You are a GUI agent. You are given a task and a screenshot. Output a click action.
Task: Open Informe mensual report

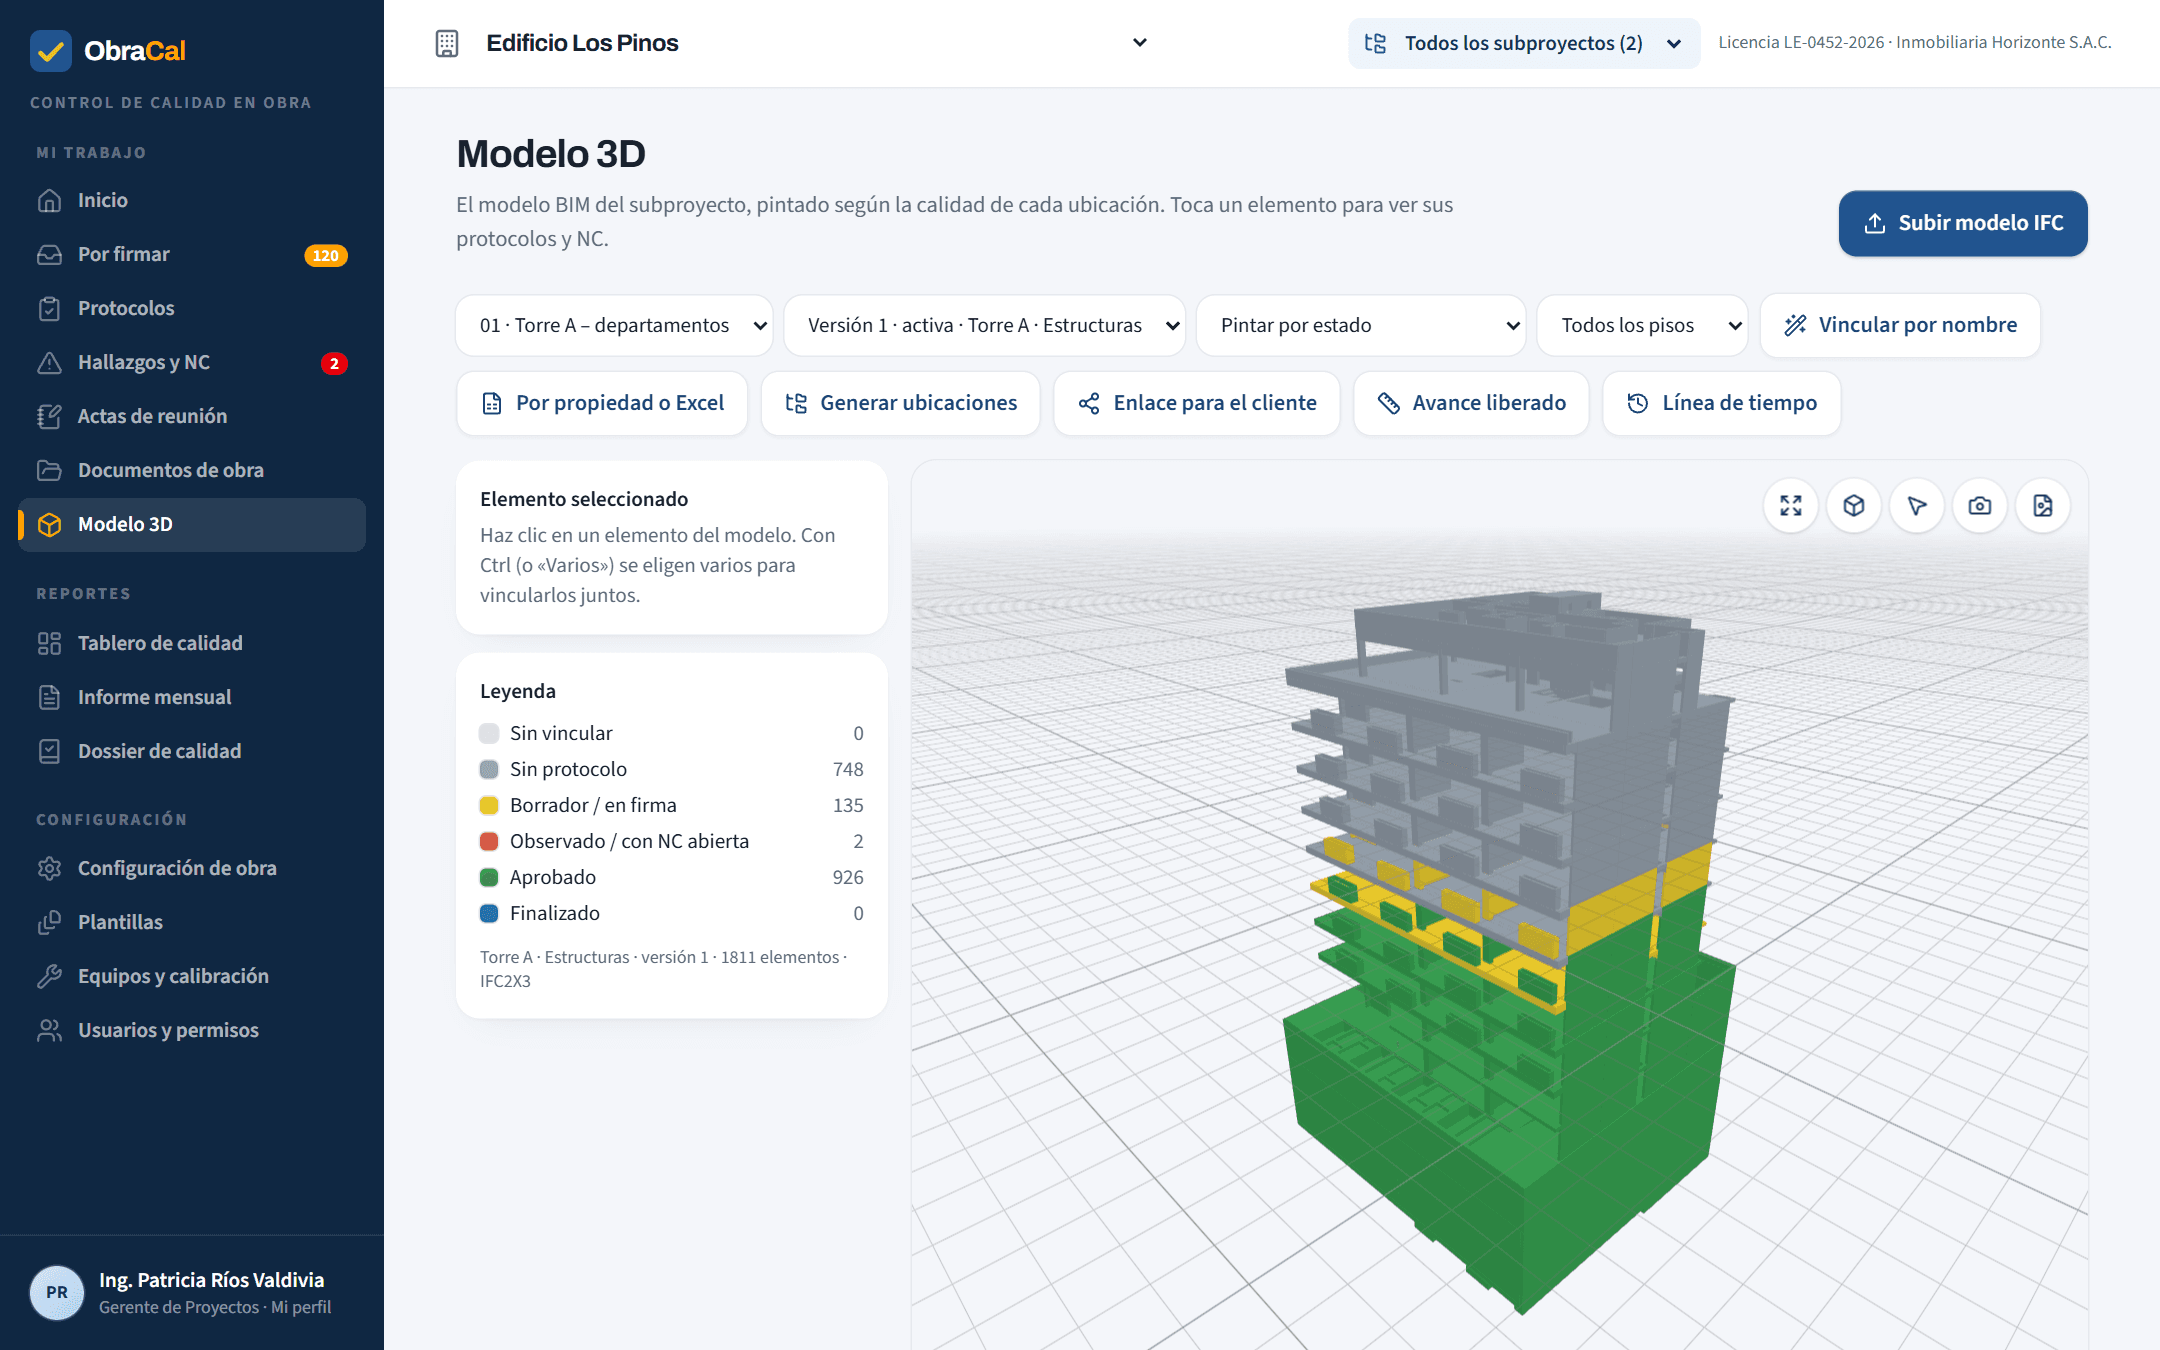(x=192, y=697)
